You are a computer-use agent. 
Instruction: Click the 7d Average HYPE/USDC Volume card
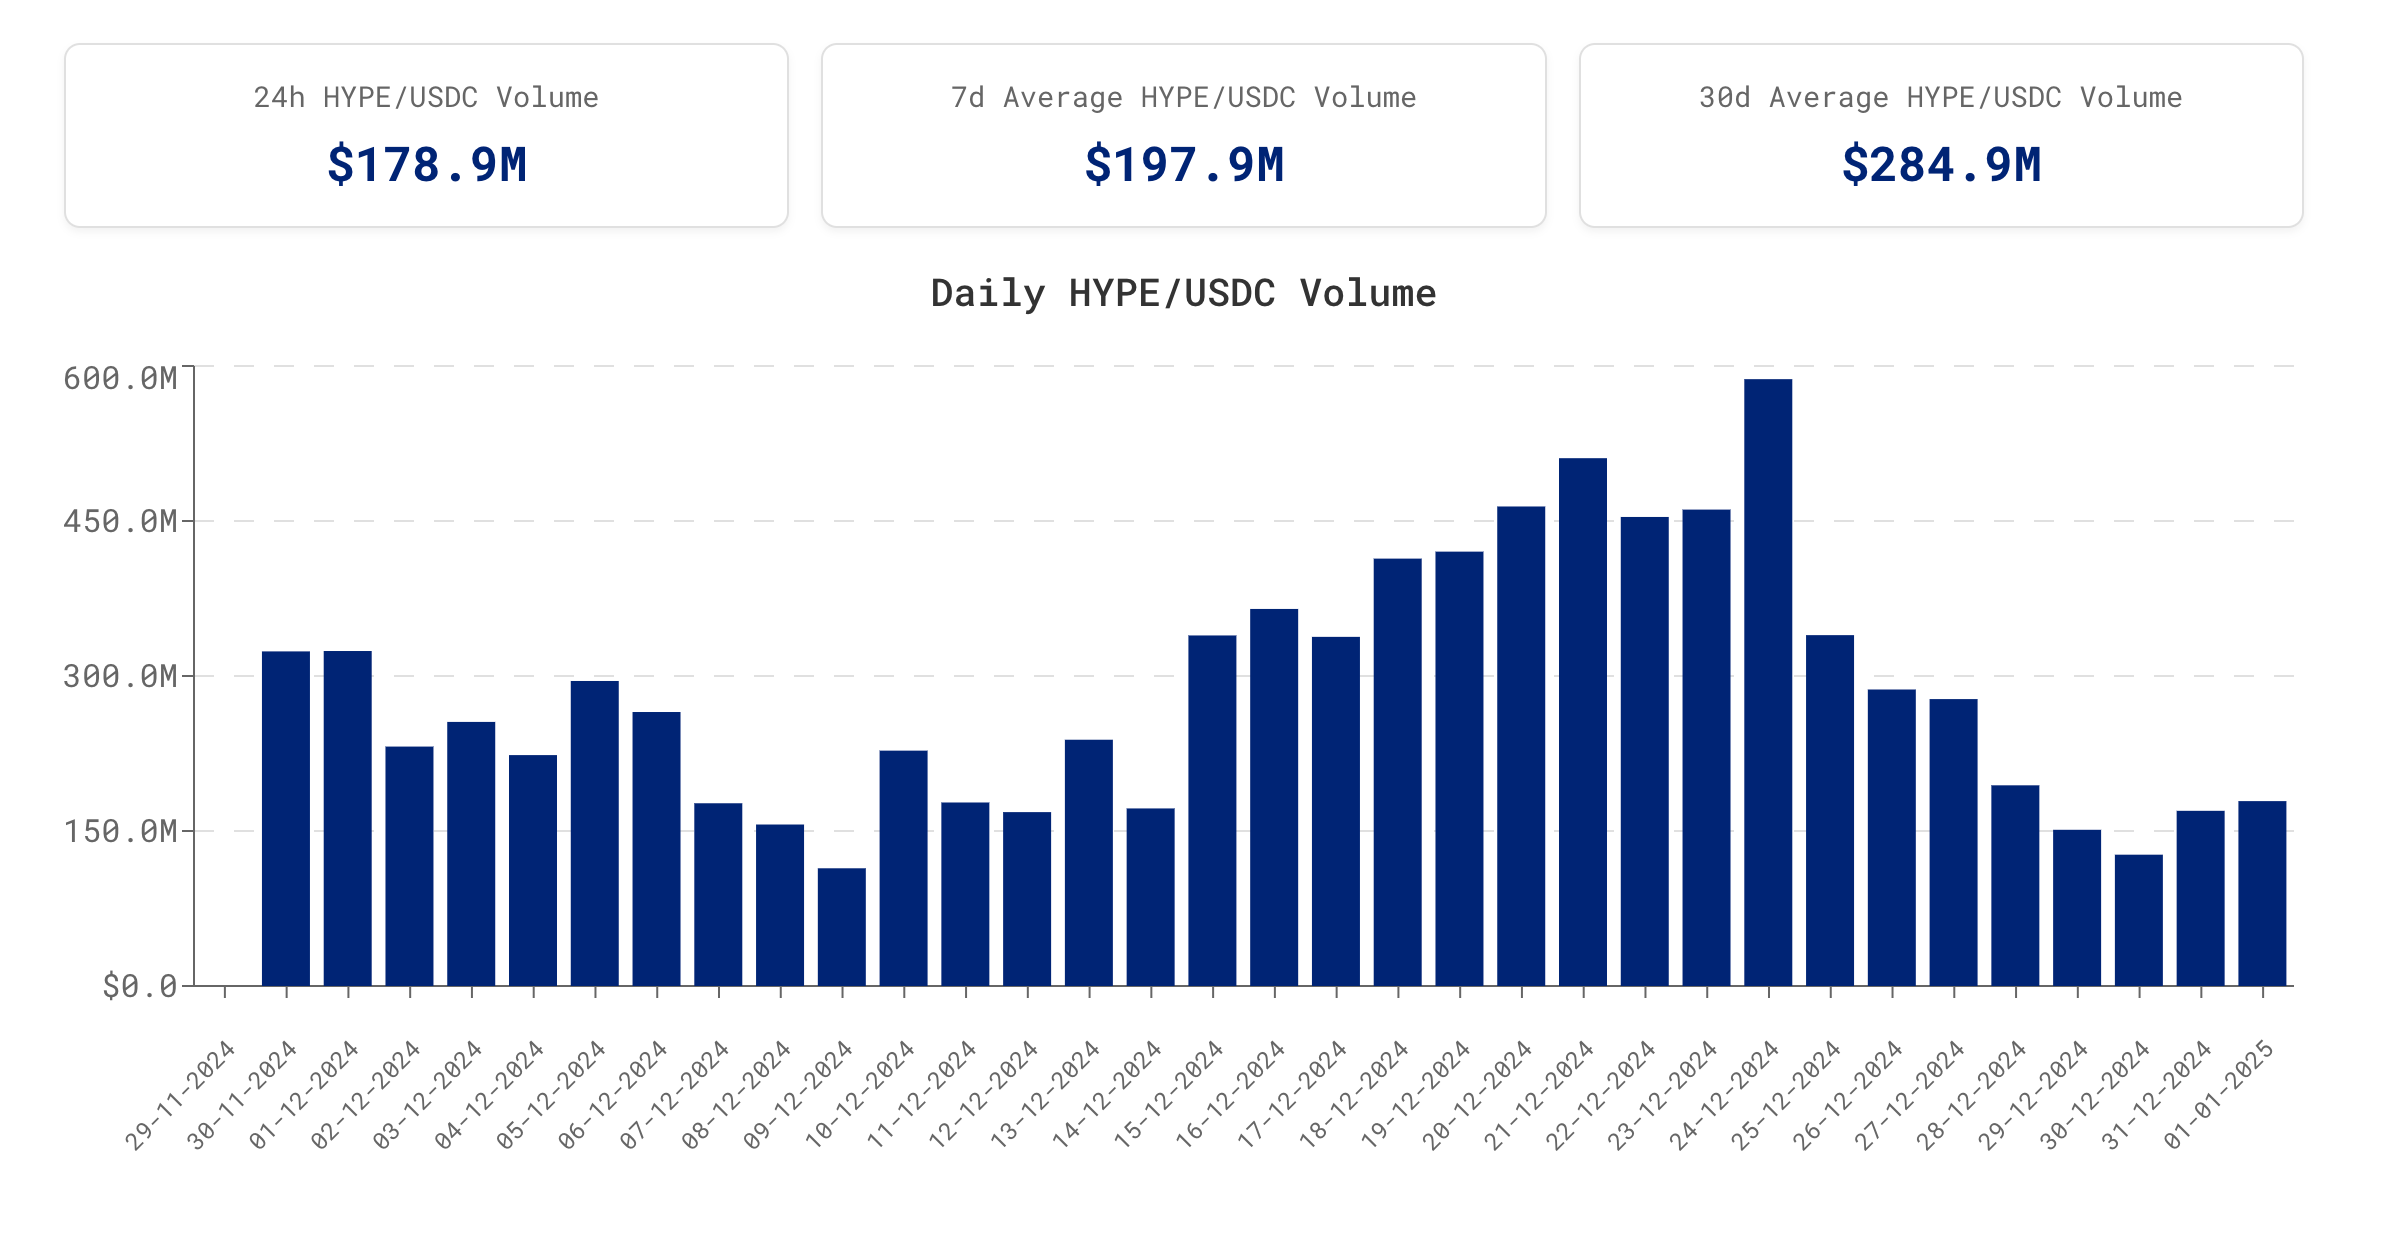pyautogui.click(x=1183, y=134)
